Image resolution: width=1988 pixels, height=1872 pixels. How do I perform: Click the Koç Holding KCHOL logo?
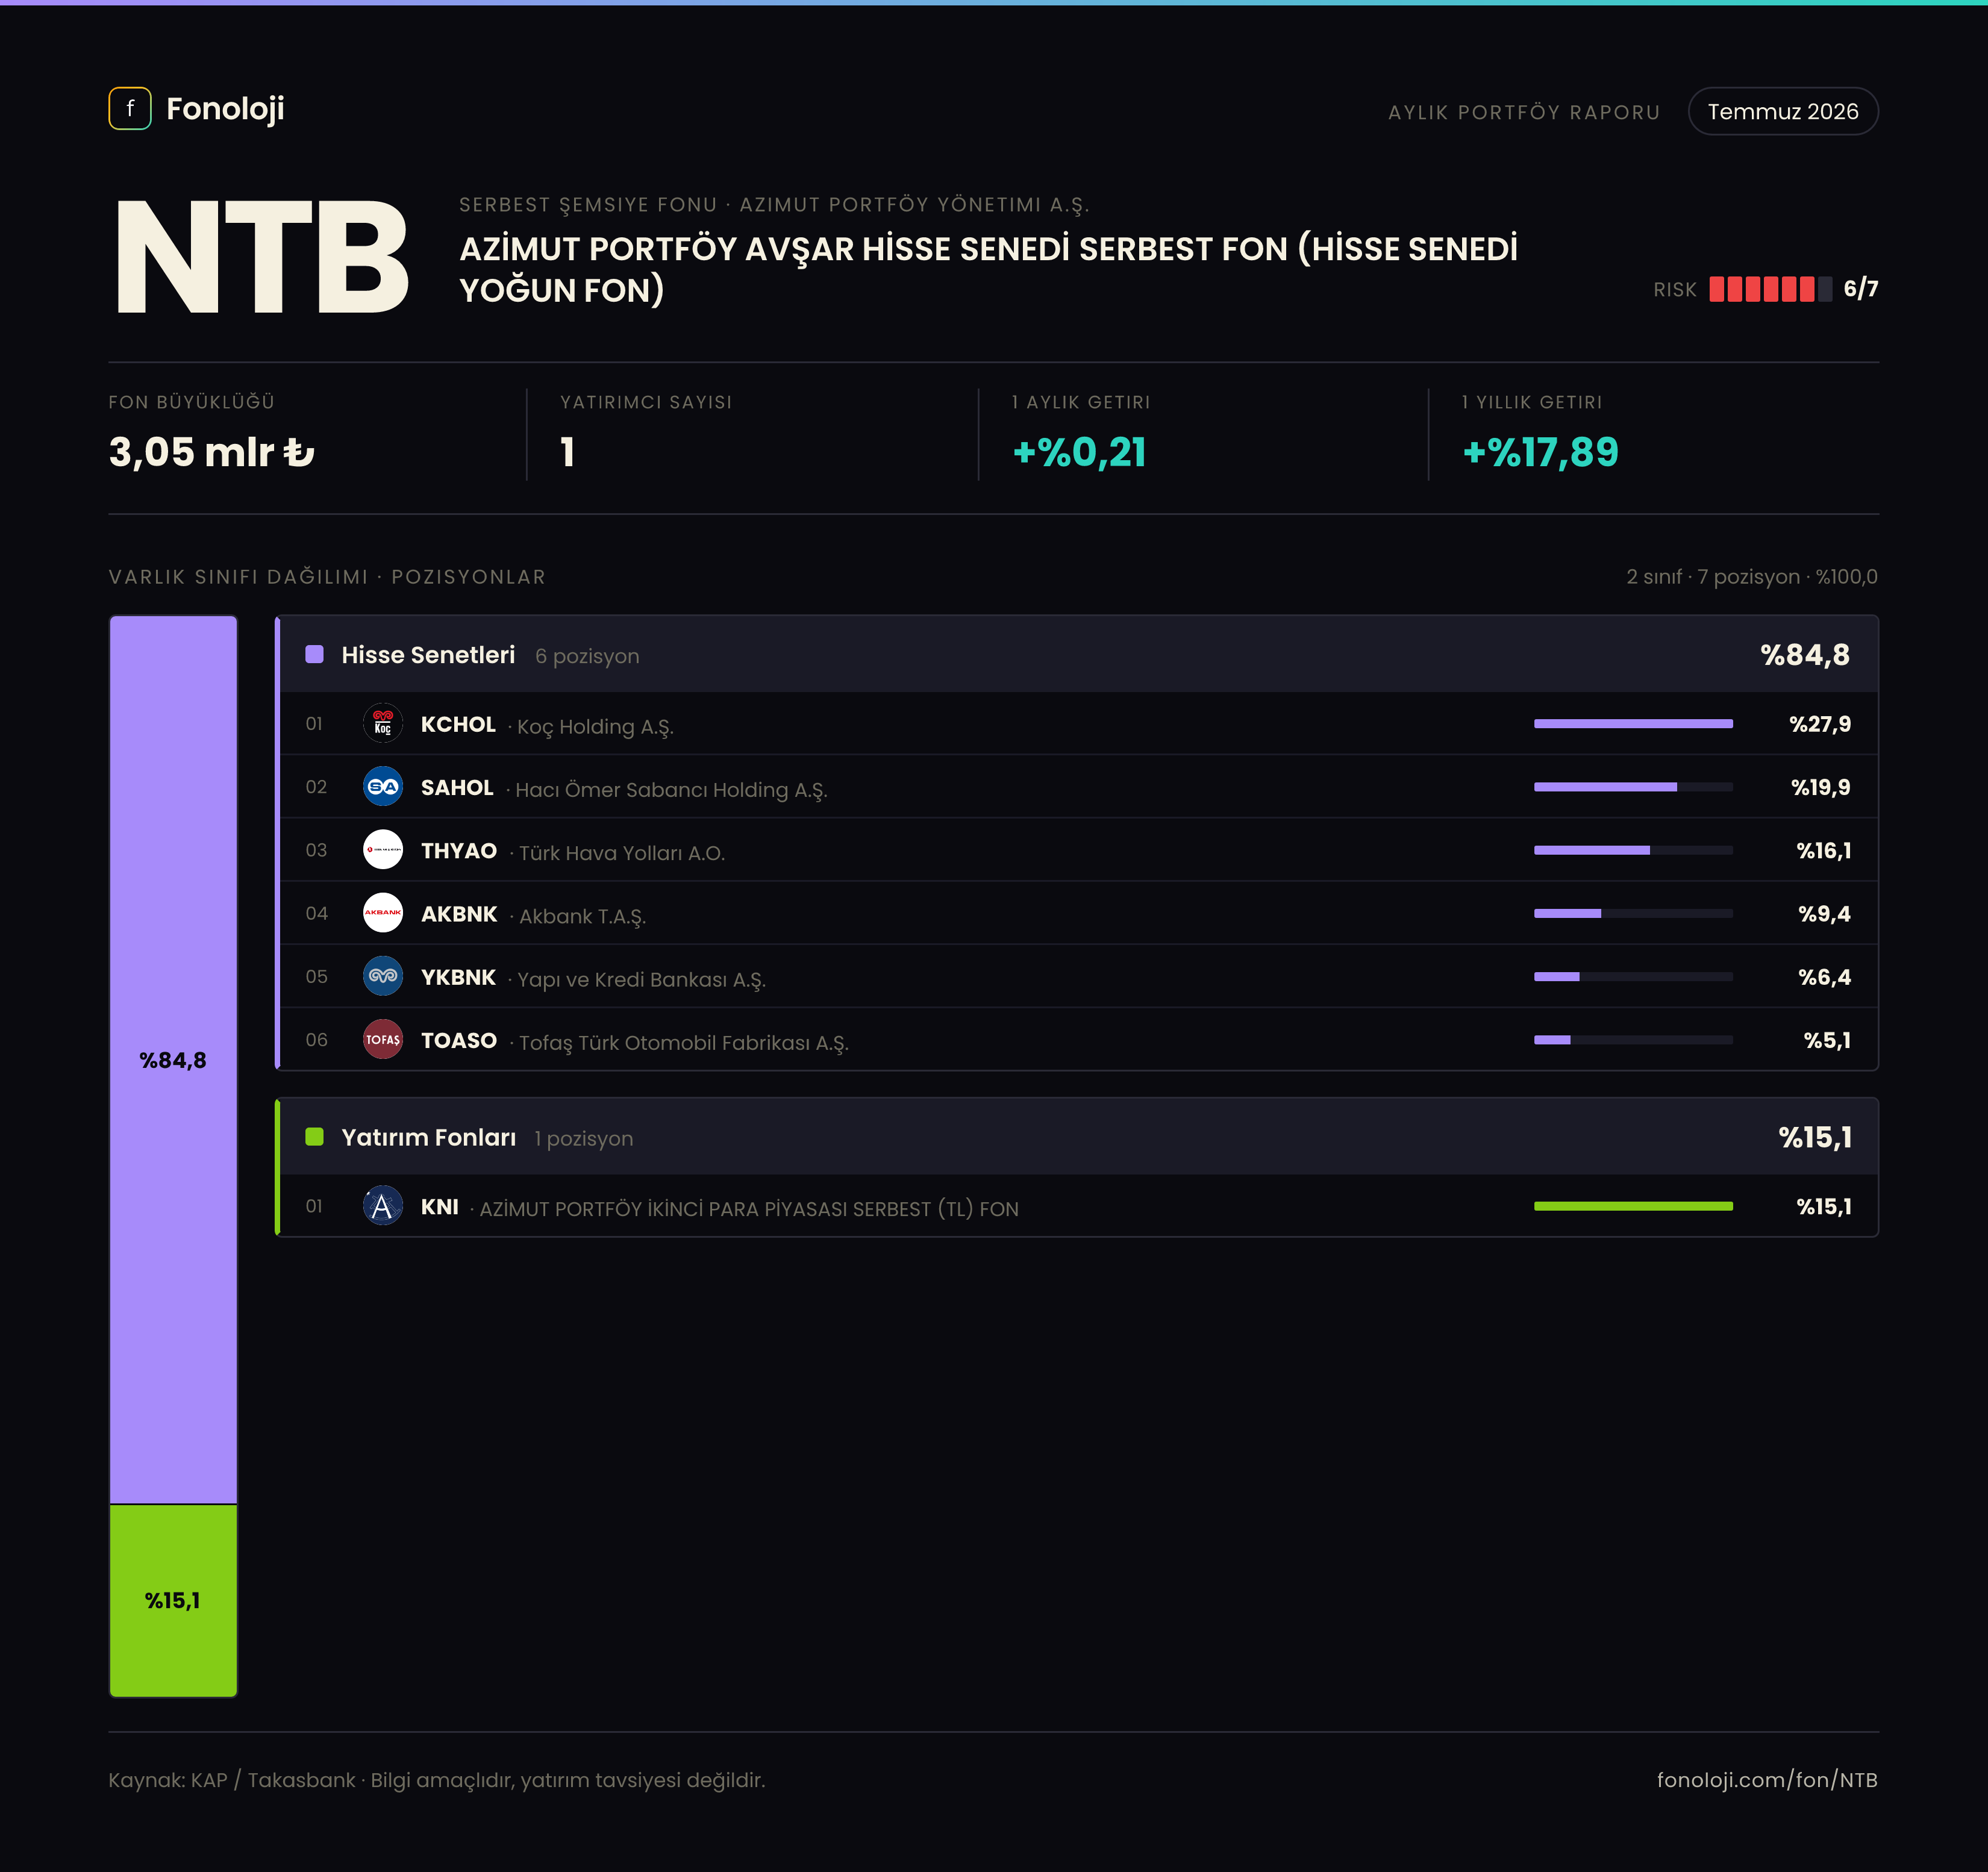[383, 723]
